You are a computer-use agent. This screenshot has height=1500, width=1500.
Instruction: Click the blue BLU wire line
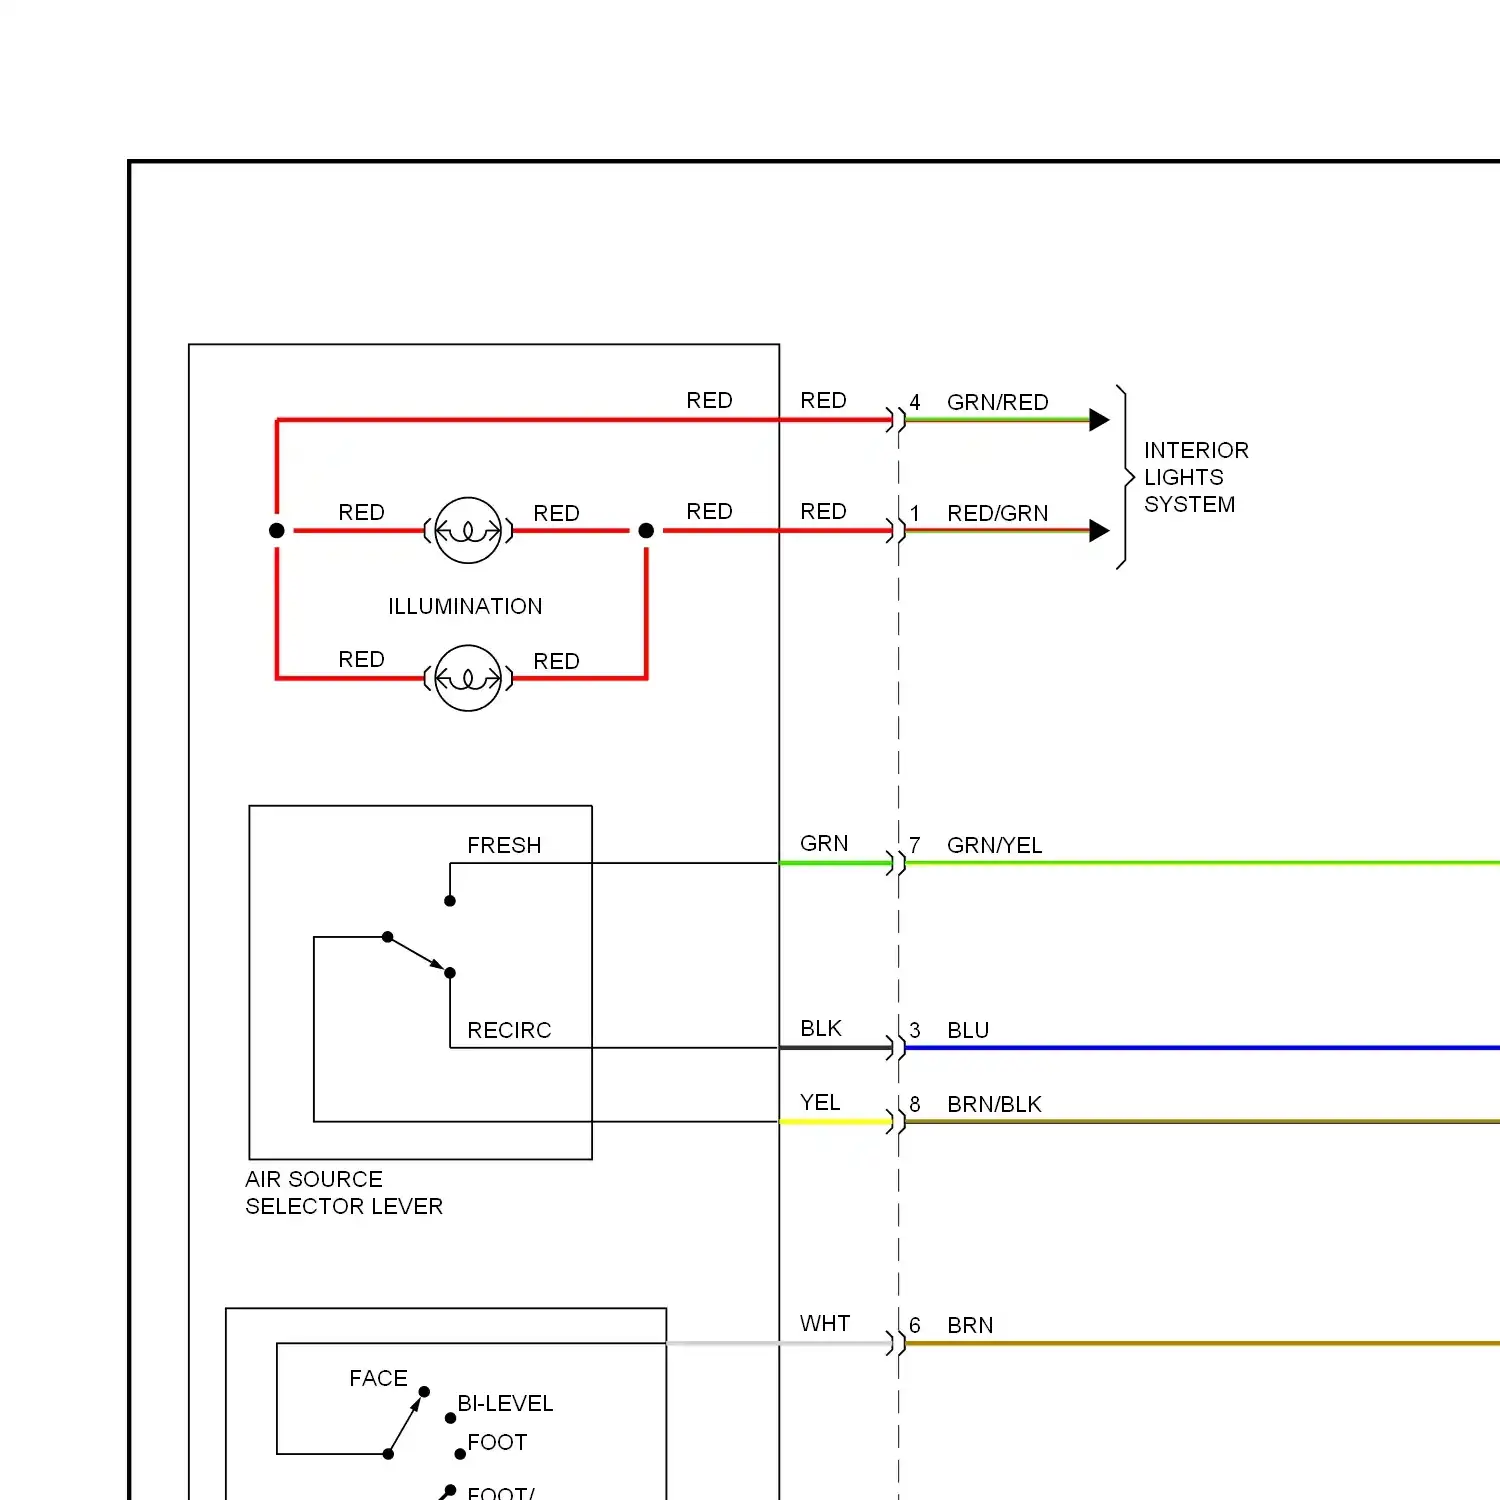pyautogui.click(x=1202, y=1048)
